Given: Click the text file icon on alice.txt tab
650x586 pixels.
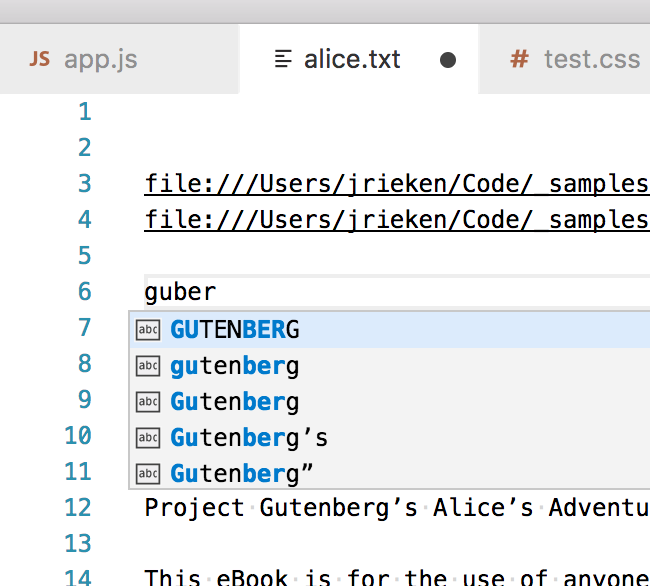Looking at the screenshot, I should tap(284, 59).
